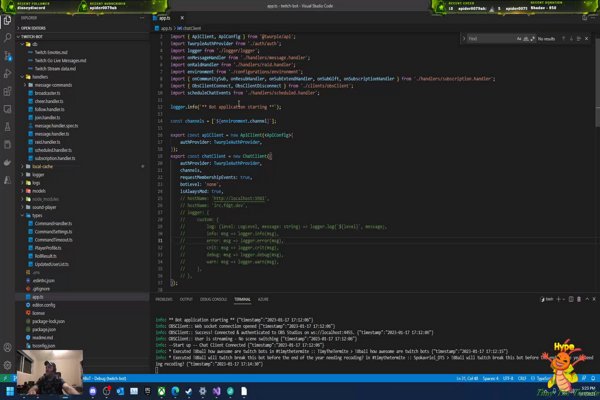Toggle Match Whole Word in find widget
This screenshot has width=600, height=400.
point(526,39)
